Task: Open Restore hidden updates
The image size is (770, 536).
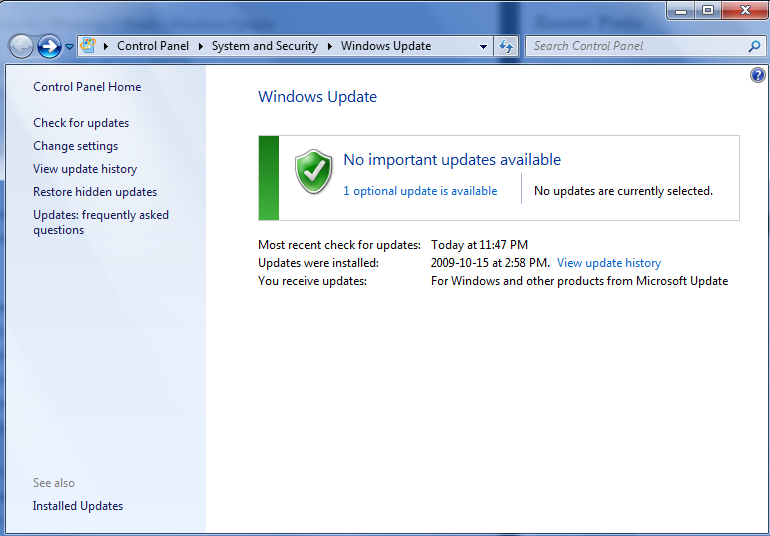Action: coord(95,192)
